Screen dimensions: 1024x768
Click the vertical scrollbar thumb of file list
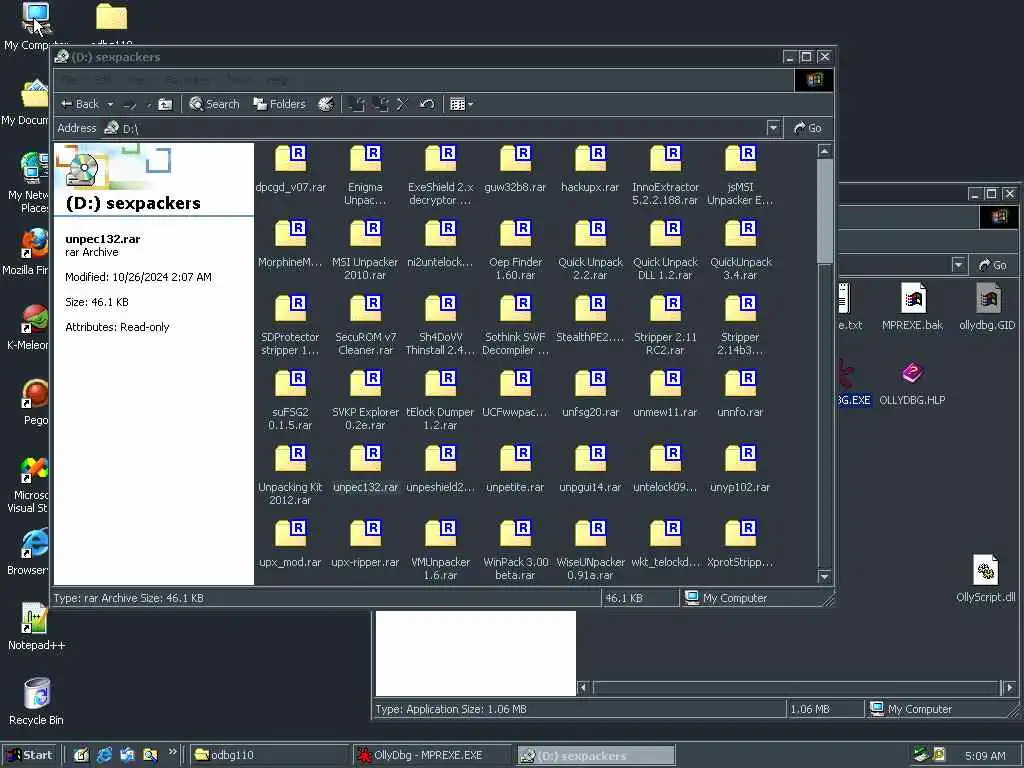(824, 211)
